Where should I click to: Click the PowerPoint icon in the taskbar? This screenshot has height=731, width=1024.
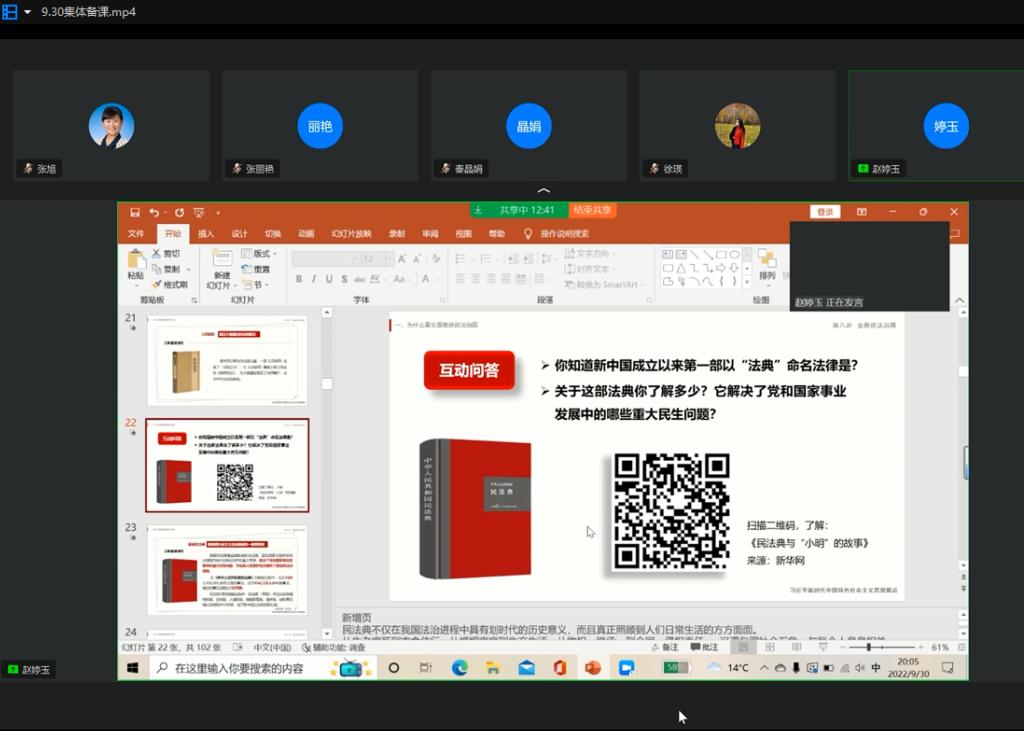tap(593, 668)
